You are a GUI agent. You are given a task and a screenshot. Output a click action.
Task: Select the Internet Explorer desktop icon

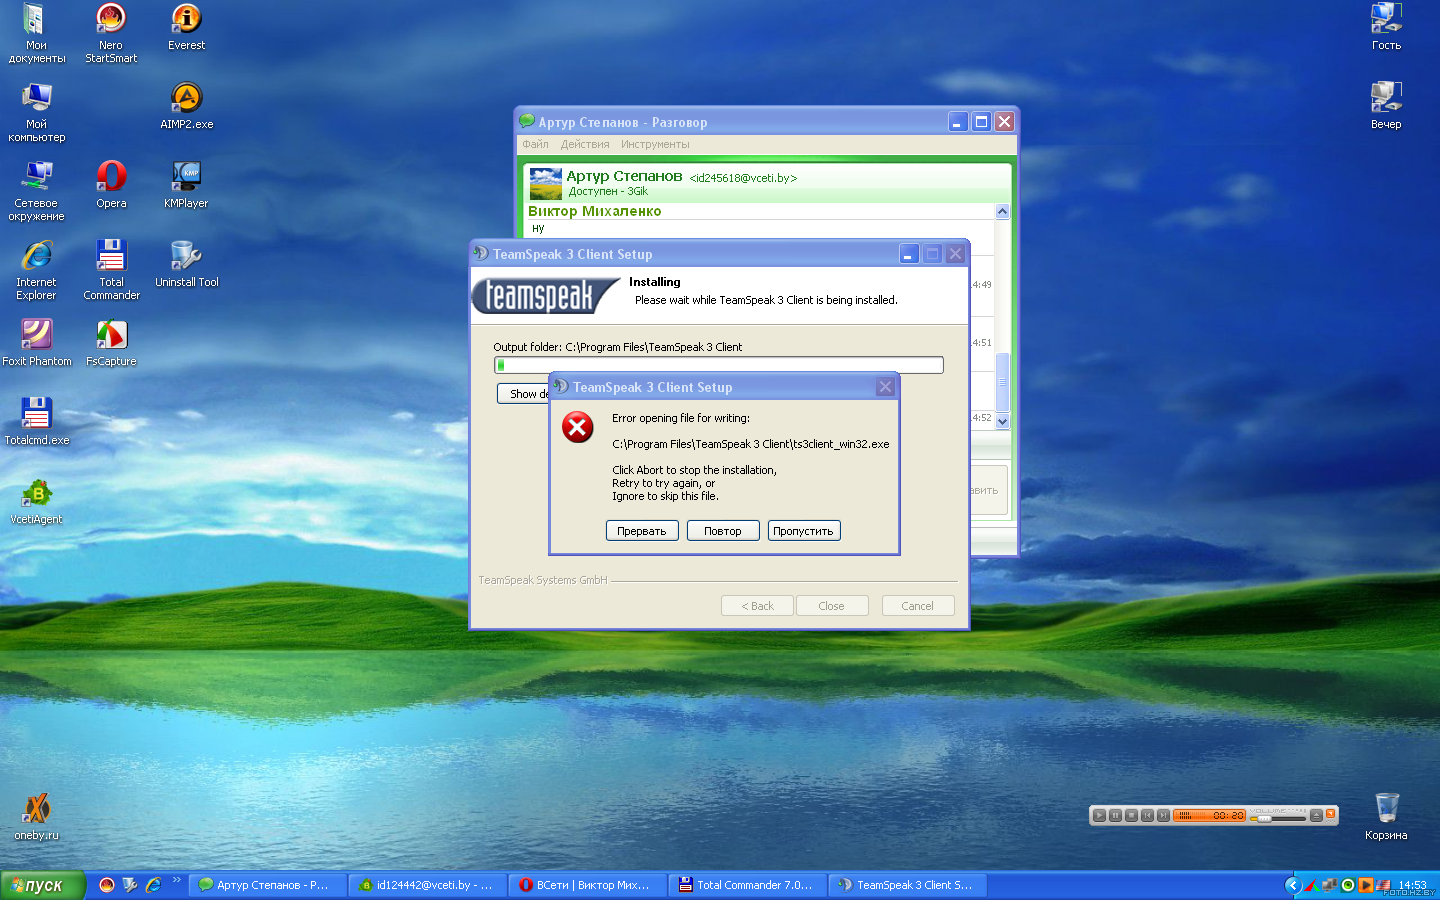point(36,270)
